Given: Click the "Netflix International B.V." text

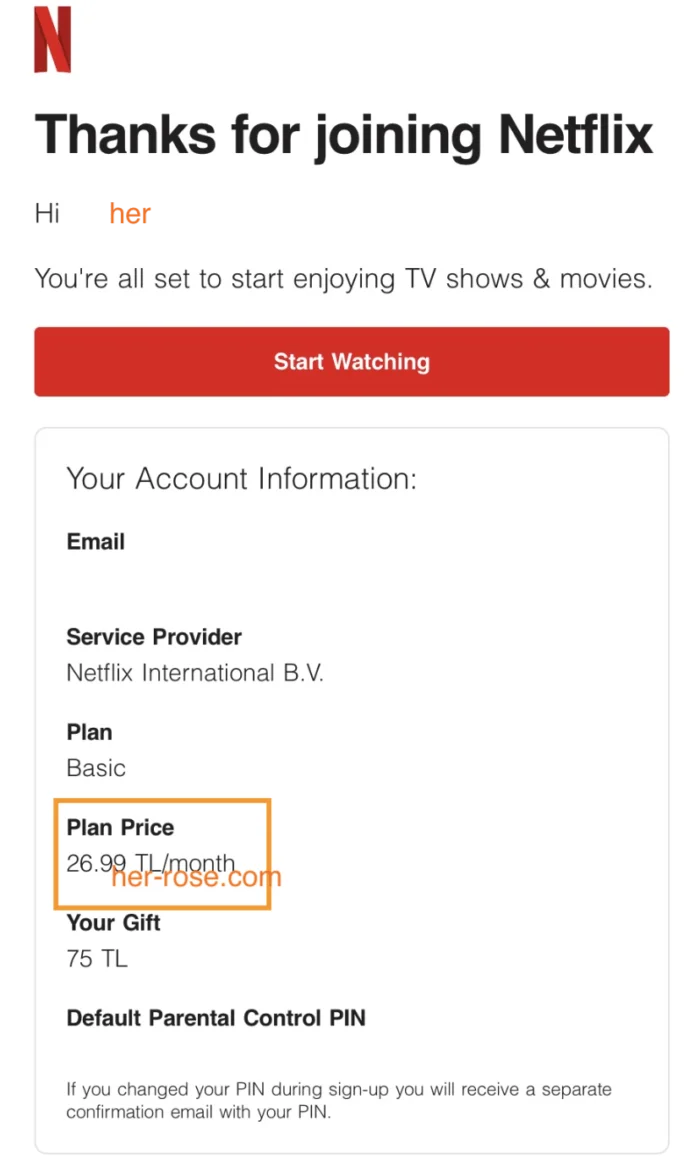Looking at the screenshot, I should point(195,673).
